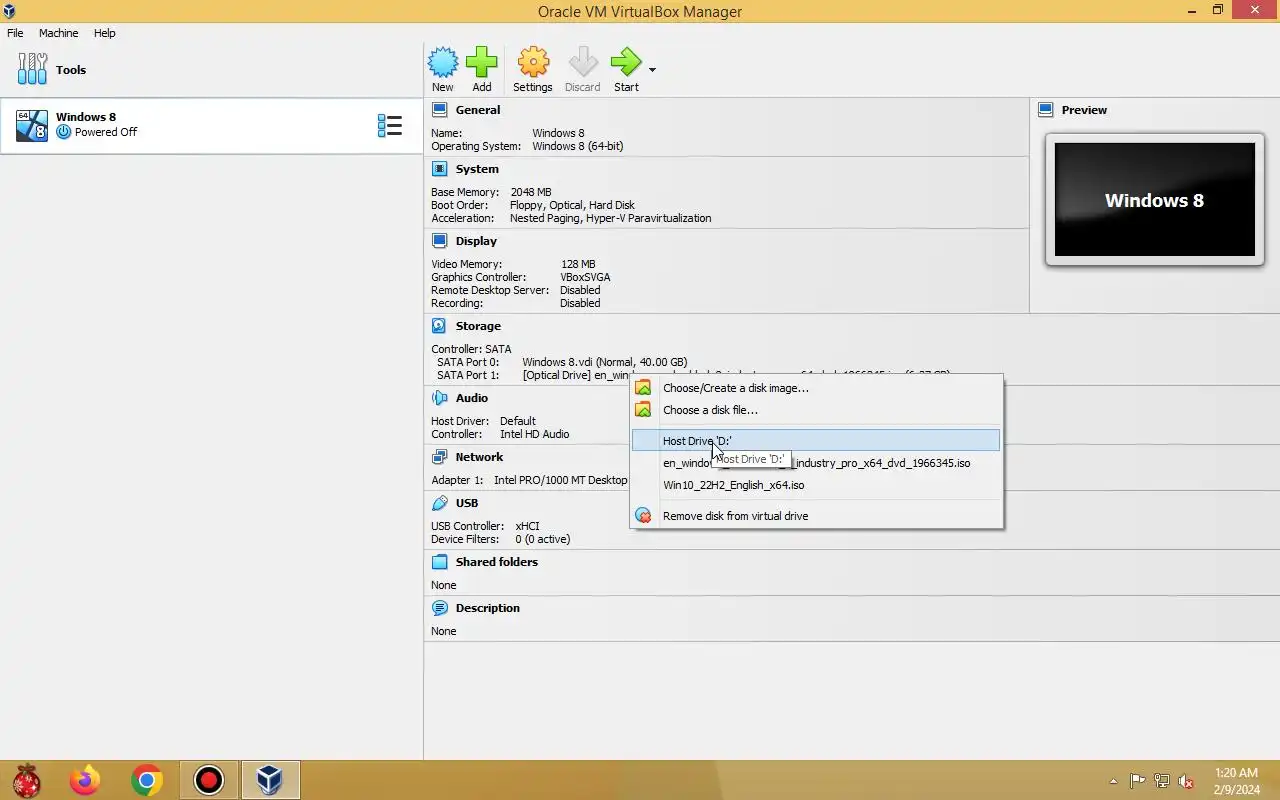This screenshot has width=1280, height=800.
Task: Click the System section chip icon
Action: tap(439, 169)
